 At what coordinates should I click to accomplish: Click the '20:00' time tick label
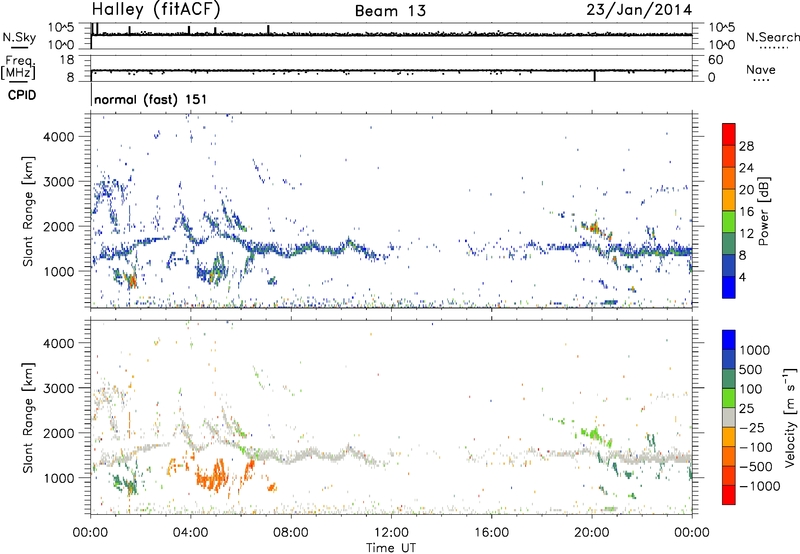point(591,533)
